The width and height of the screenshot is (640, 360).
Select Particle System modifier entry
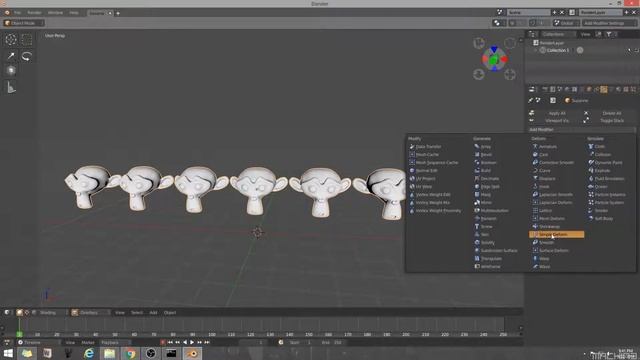click(x=606, y=202)
